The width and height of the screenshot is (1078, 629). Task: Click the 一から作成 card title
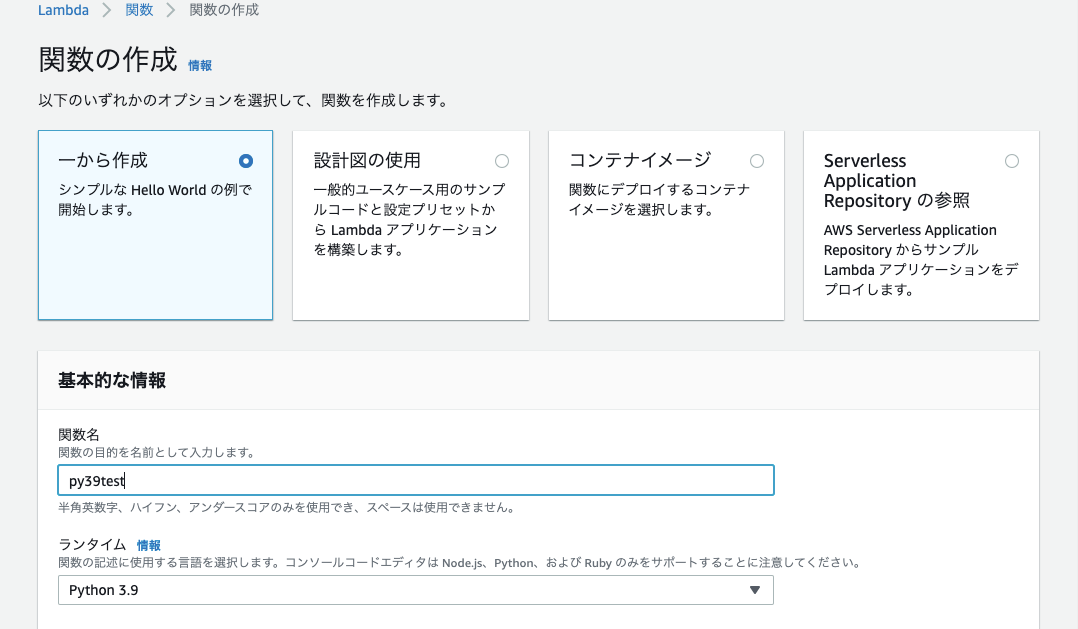point(103,160)
